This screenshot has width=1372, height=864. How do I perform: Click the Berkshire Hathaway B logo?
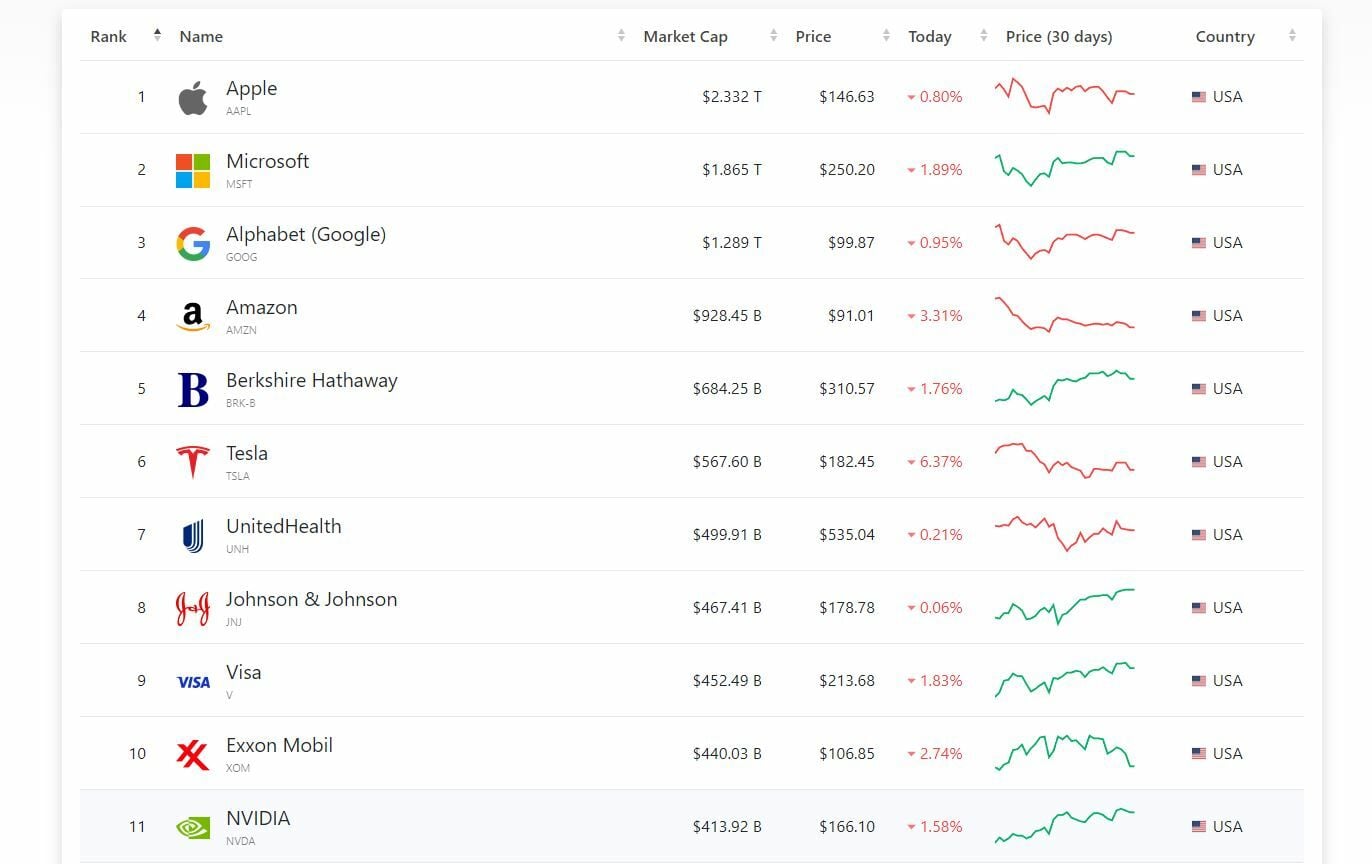click(193, 390)
